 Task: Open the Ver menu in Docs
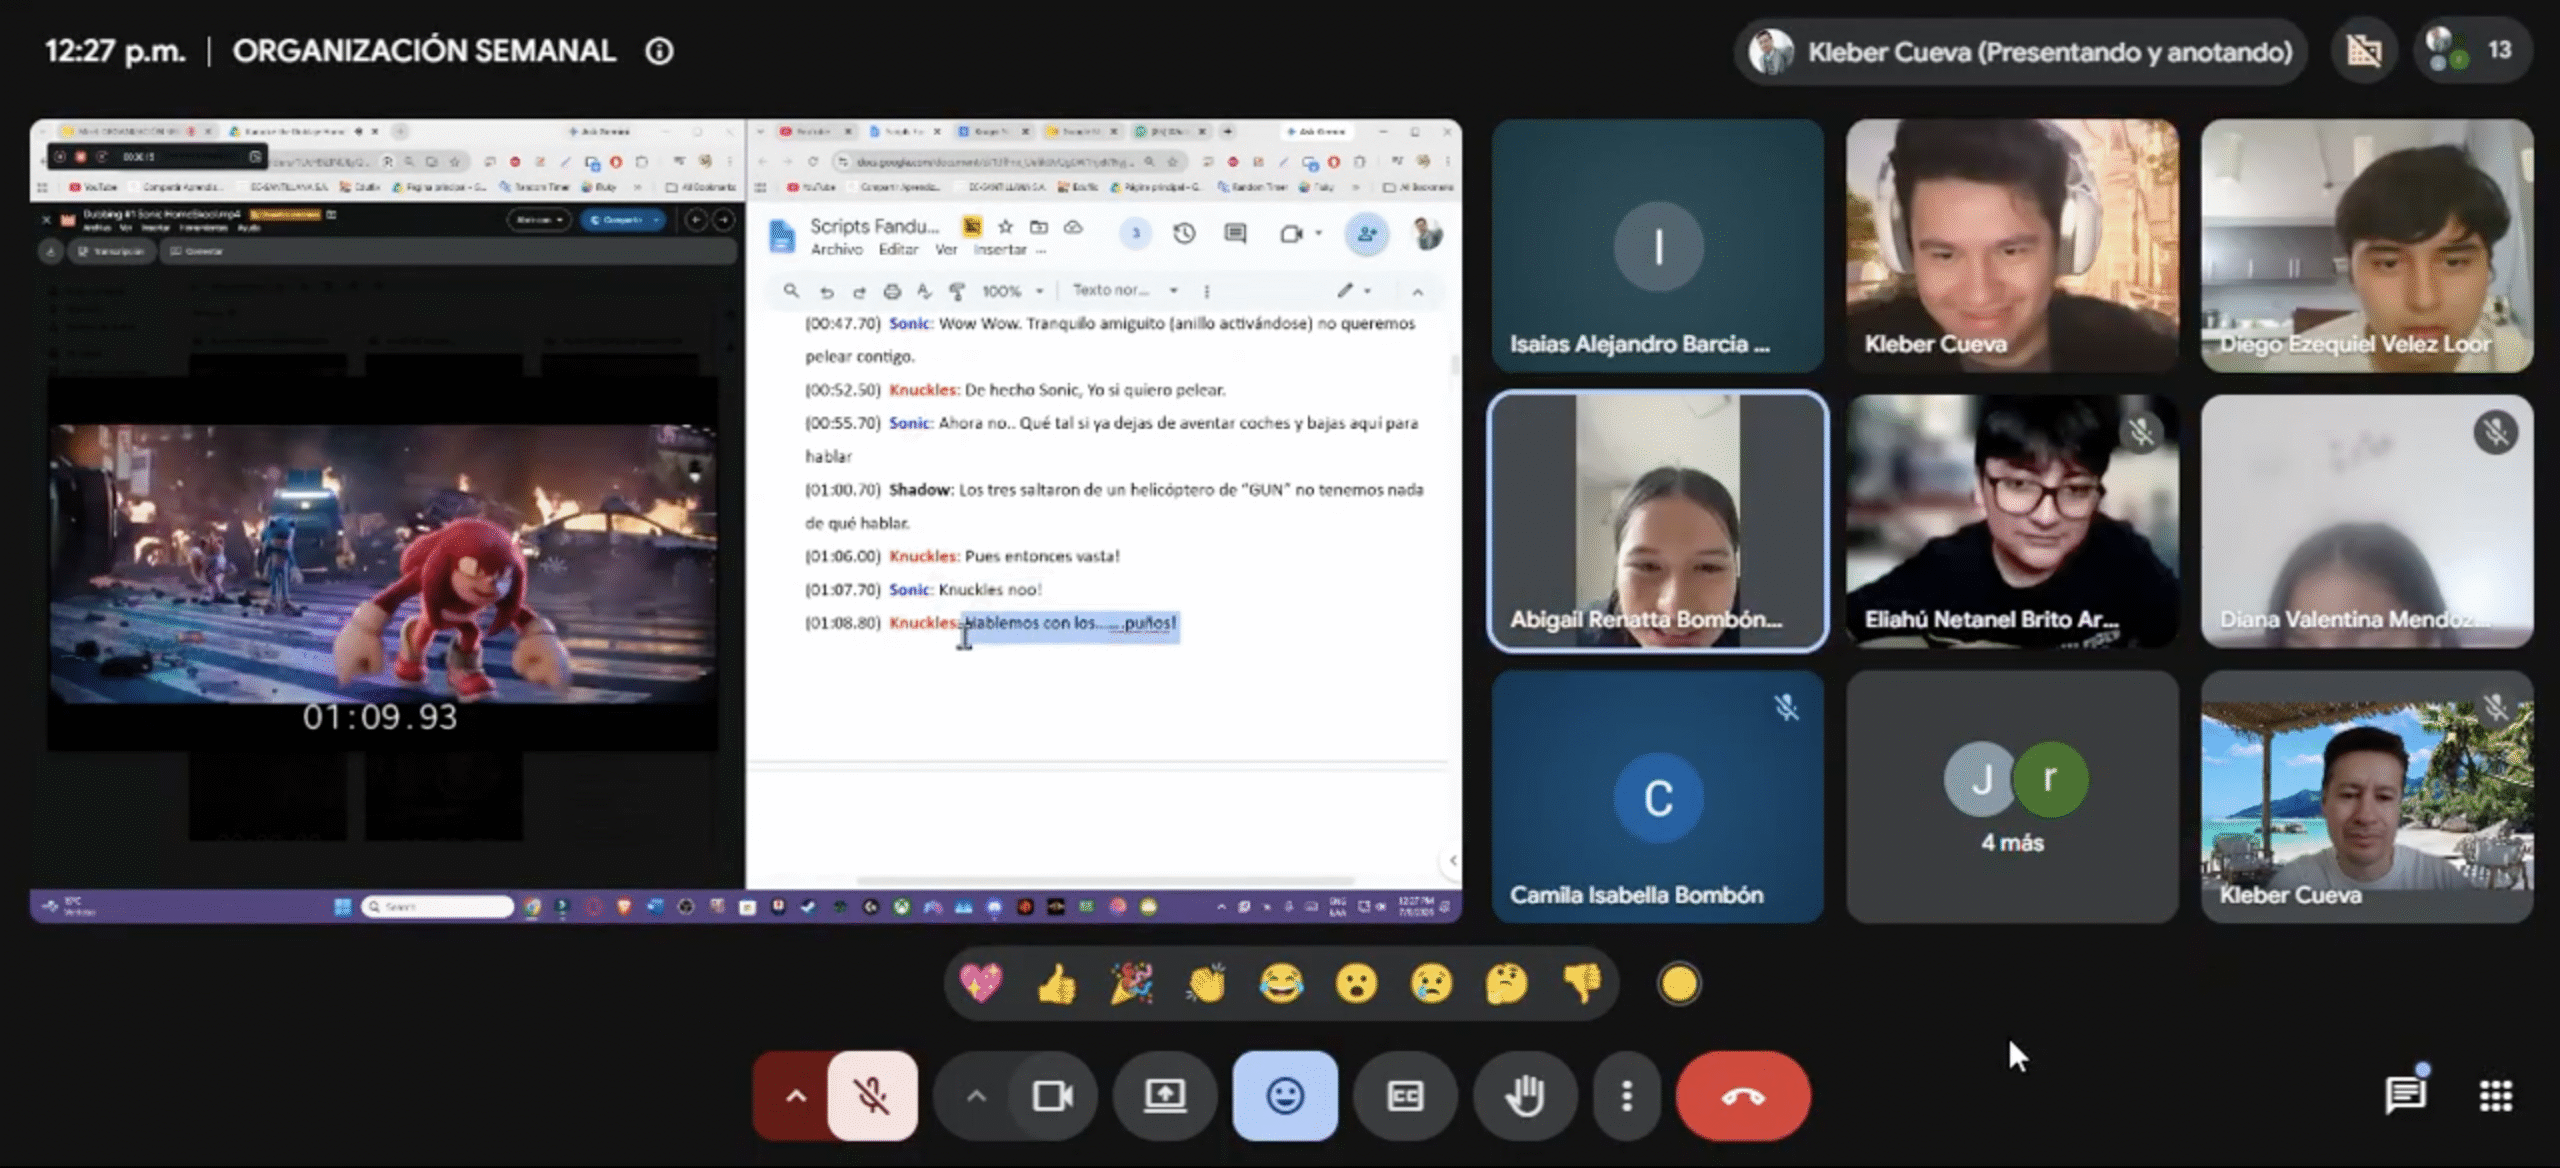(x=946, y=250)
